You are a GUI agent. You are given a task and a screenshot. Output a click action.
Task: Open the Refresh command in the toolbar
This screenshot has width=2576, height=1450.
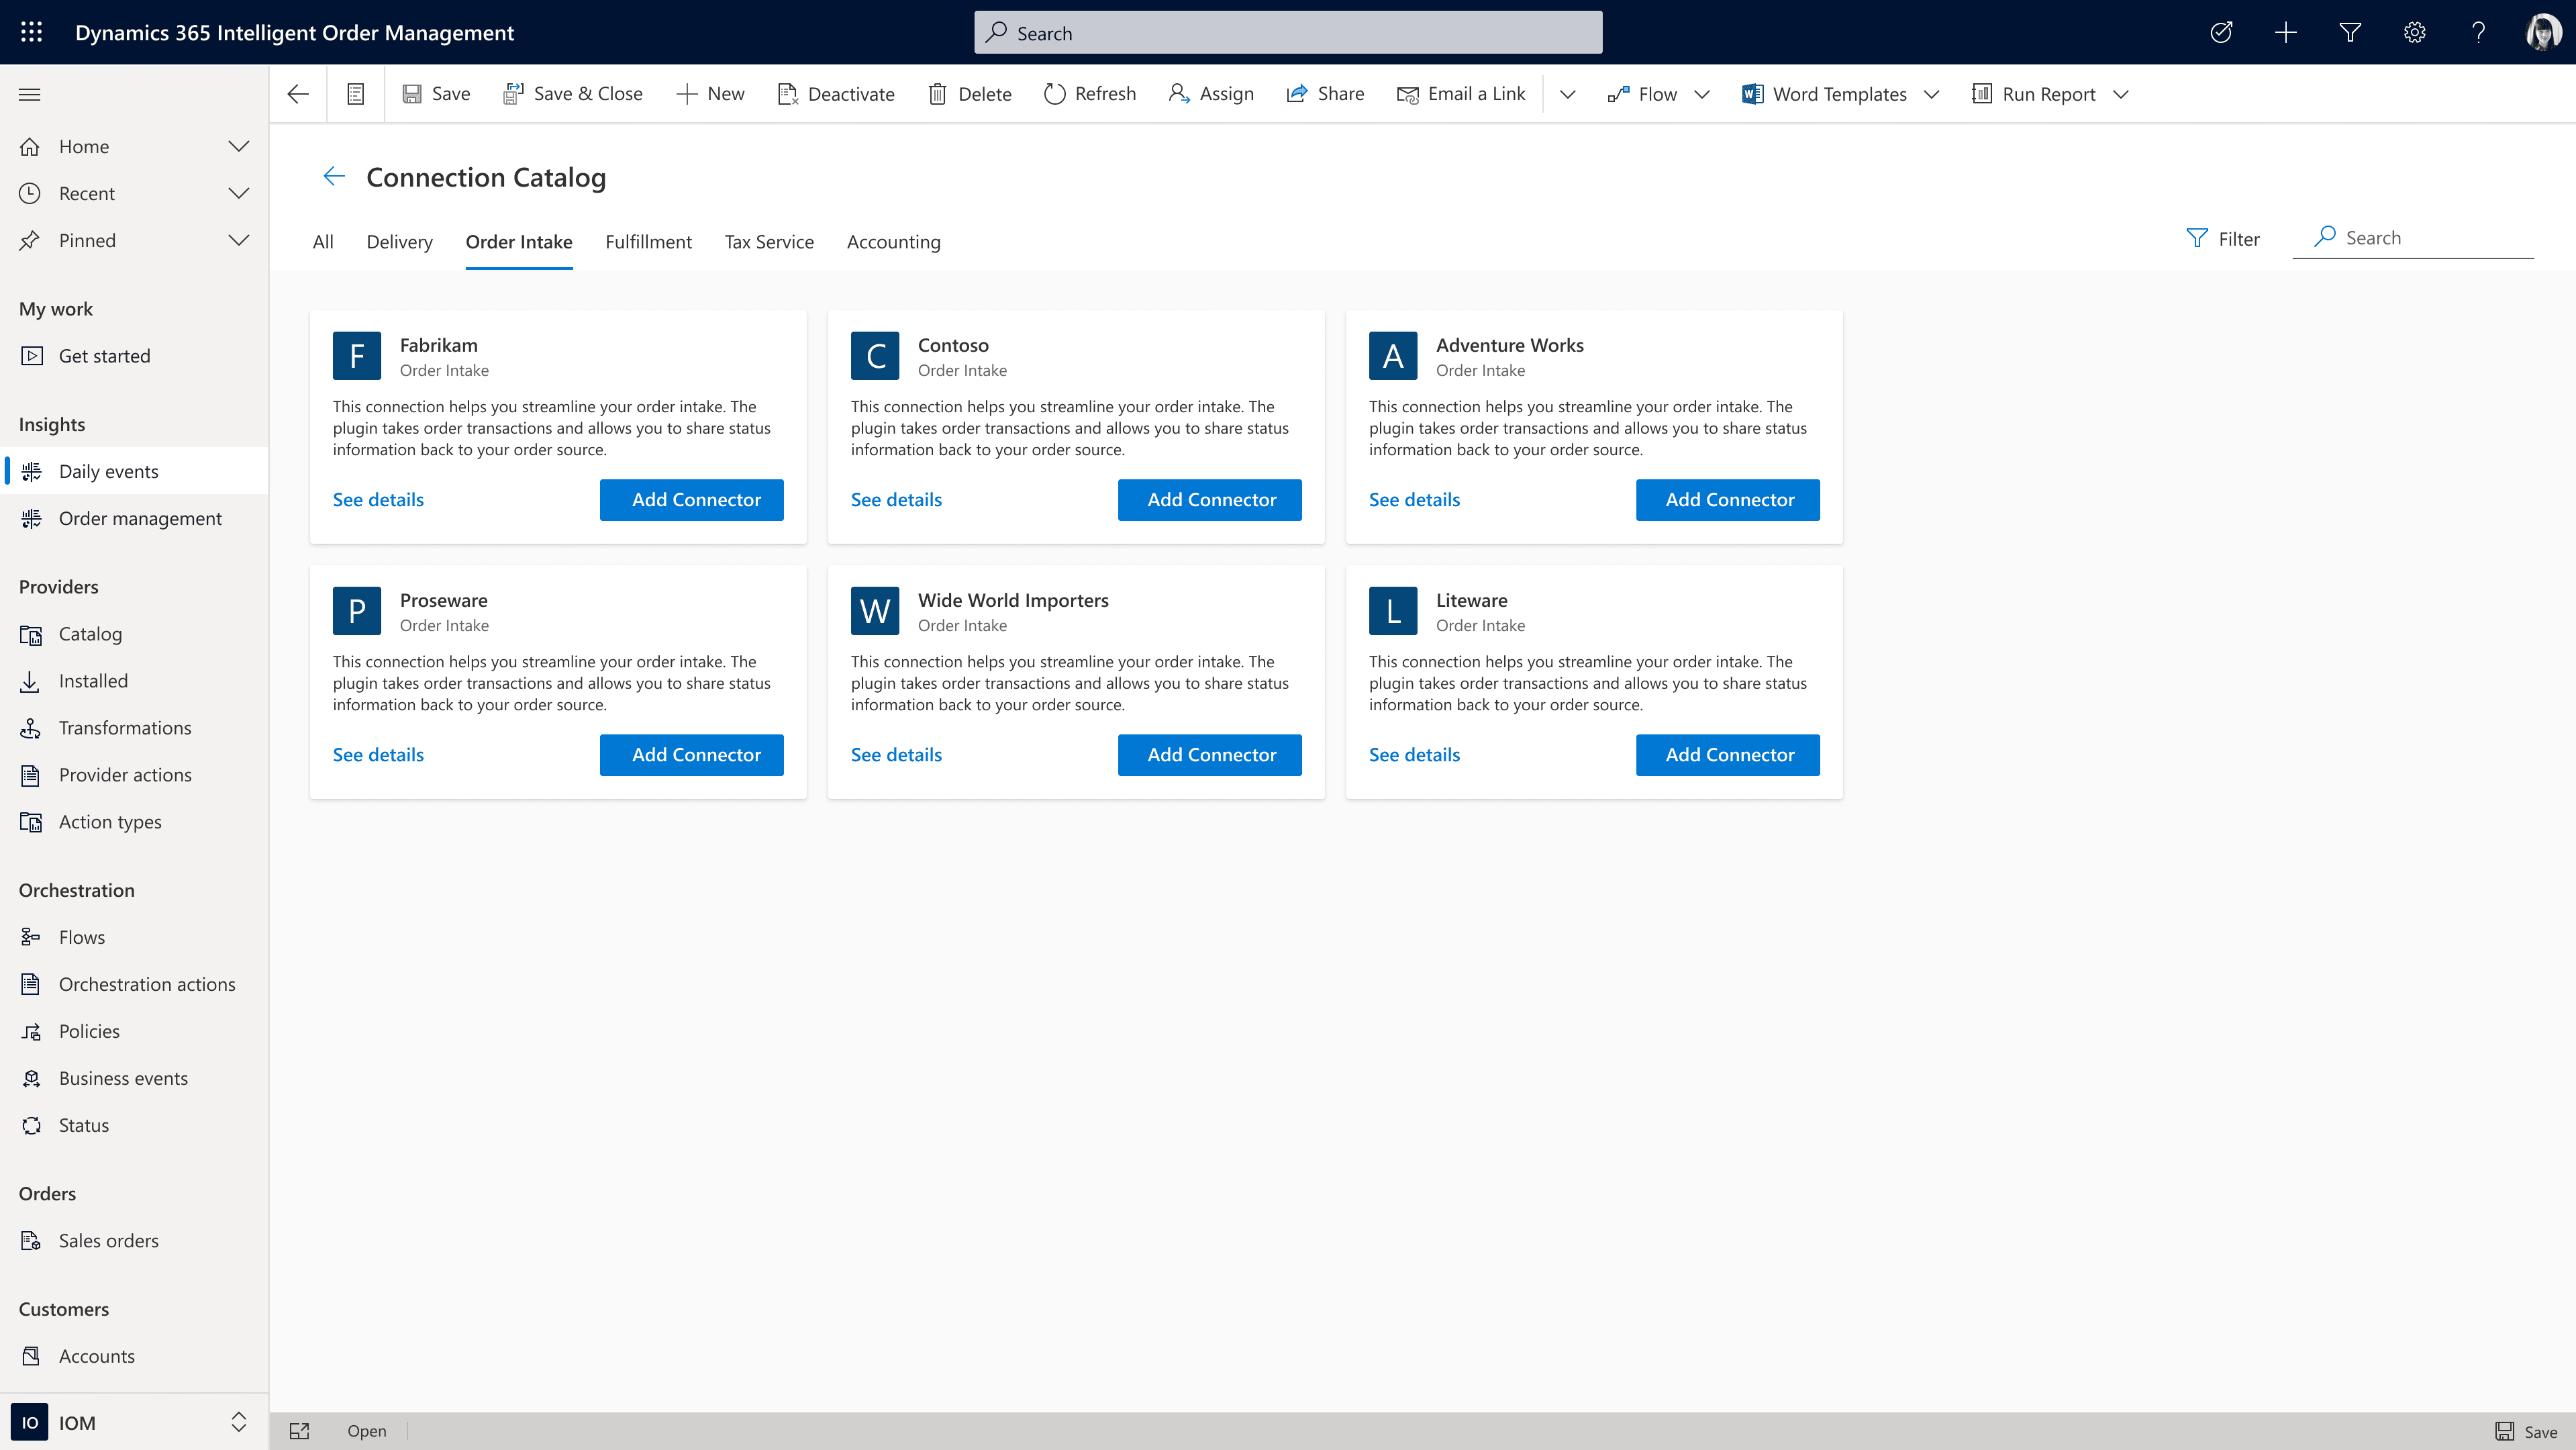pos(1089,93)
